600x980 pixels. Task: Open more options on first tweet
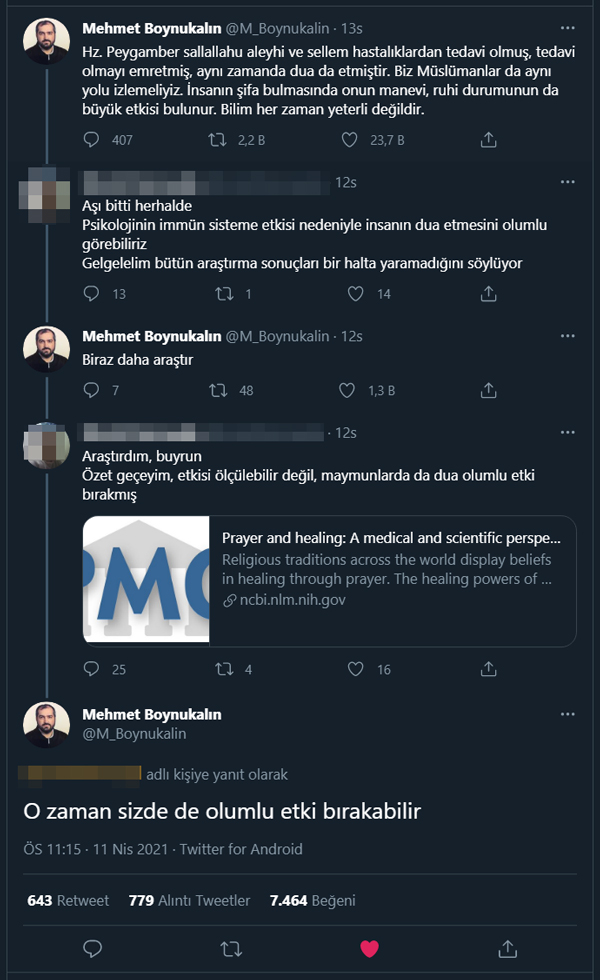point(568,28)
